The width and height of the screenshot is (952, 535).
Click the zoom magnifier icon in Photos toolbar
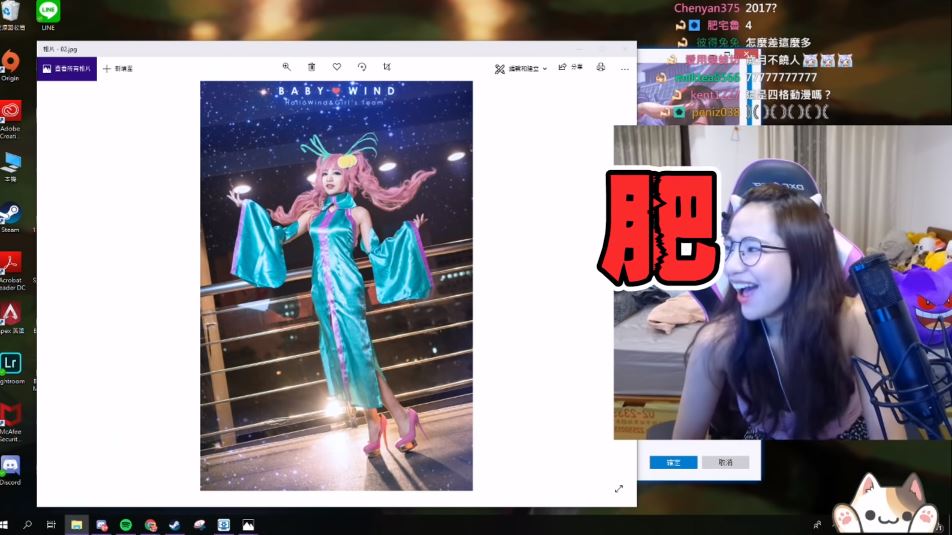(x=286, y=67)
